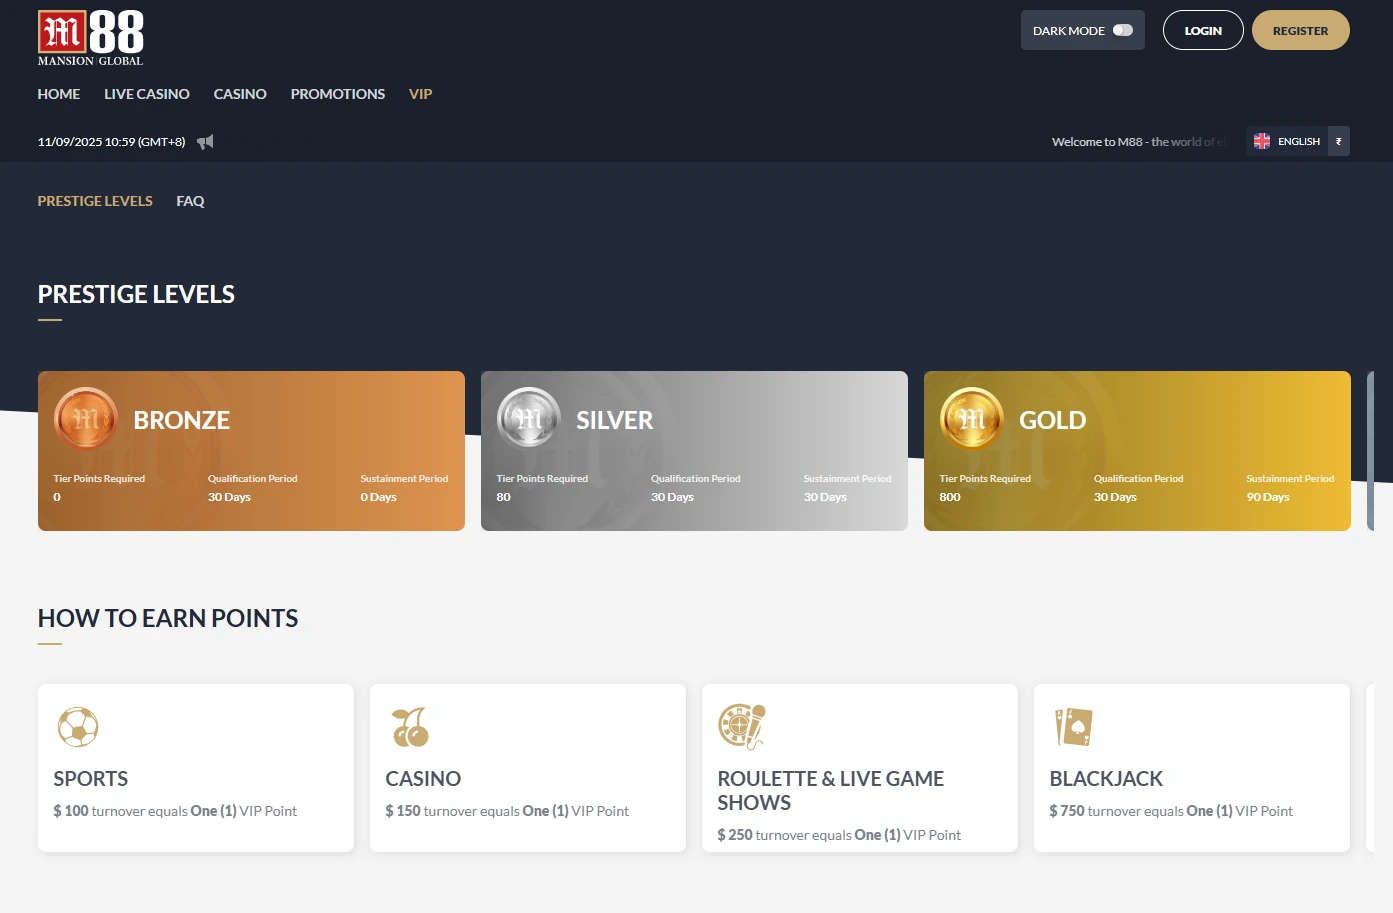Expand the currency selector arrow
1393x913 pixels.
click(x=1339, y=142)
